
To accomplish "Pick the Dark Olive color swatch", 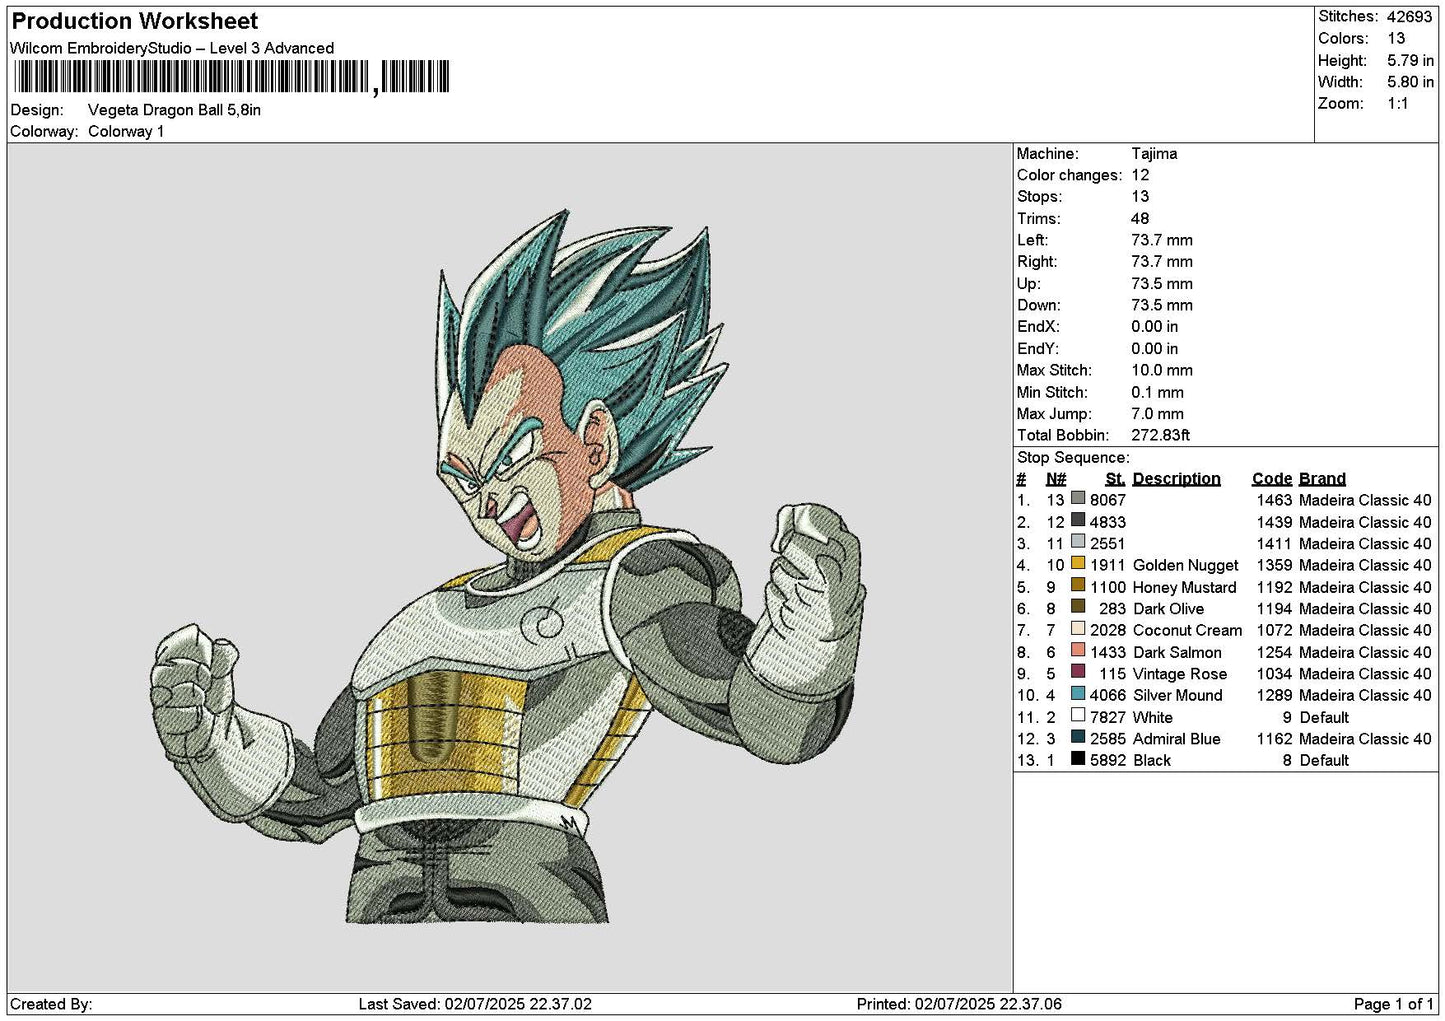I will (1078, 607).
